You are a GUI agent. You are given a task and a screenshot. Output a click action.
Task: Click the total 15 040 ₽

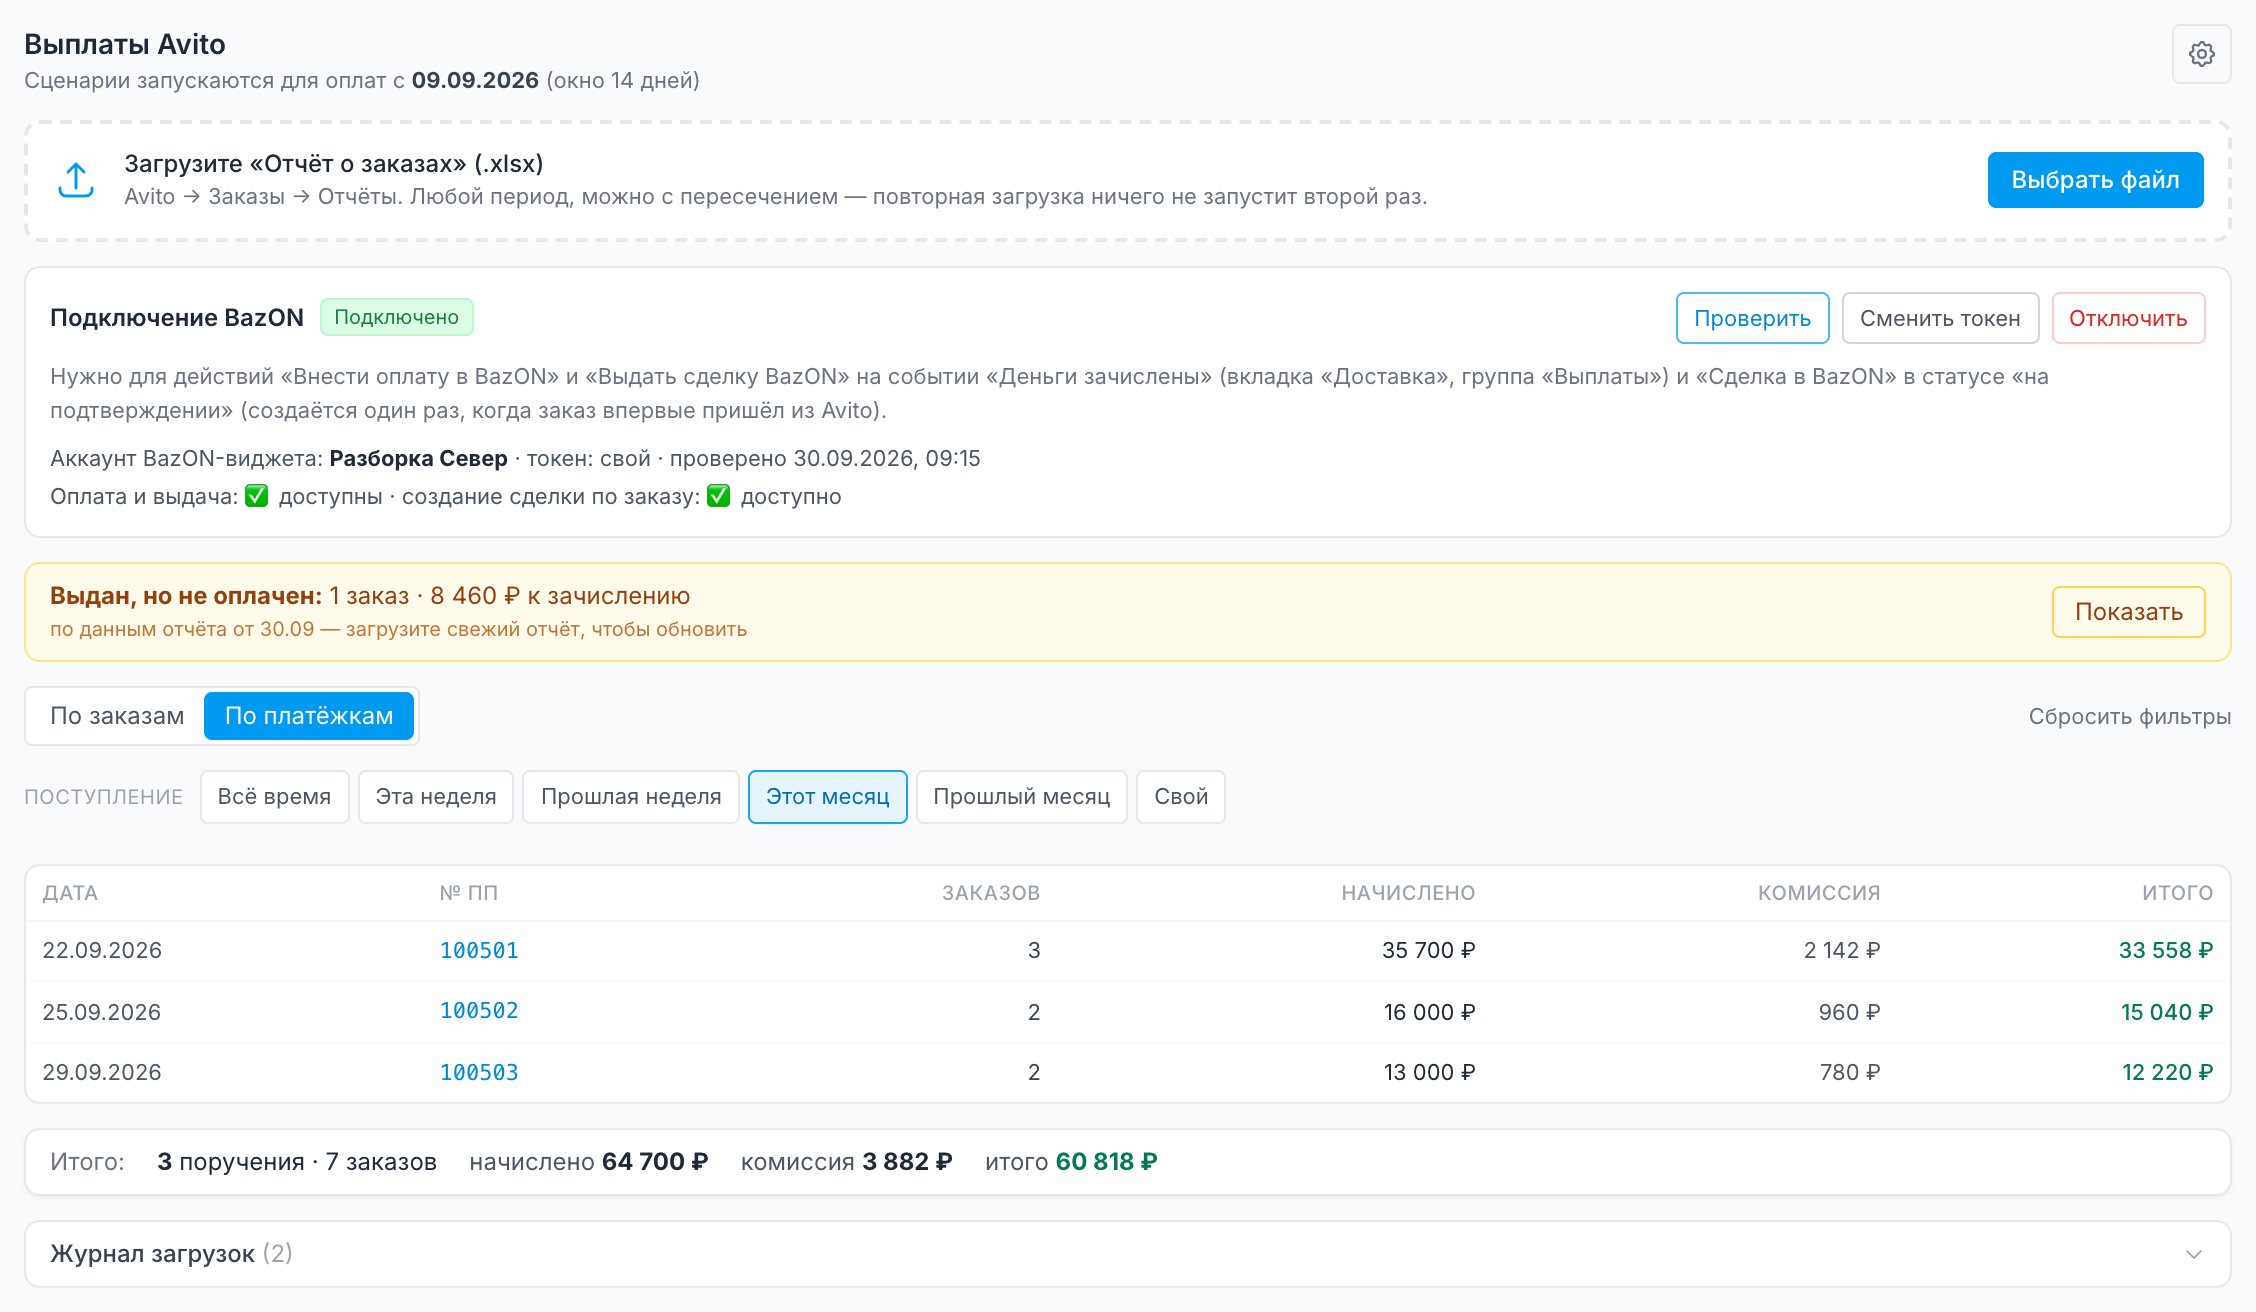(2167, 1012)
